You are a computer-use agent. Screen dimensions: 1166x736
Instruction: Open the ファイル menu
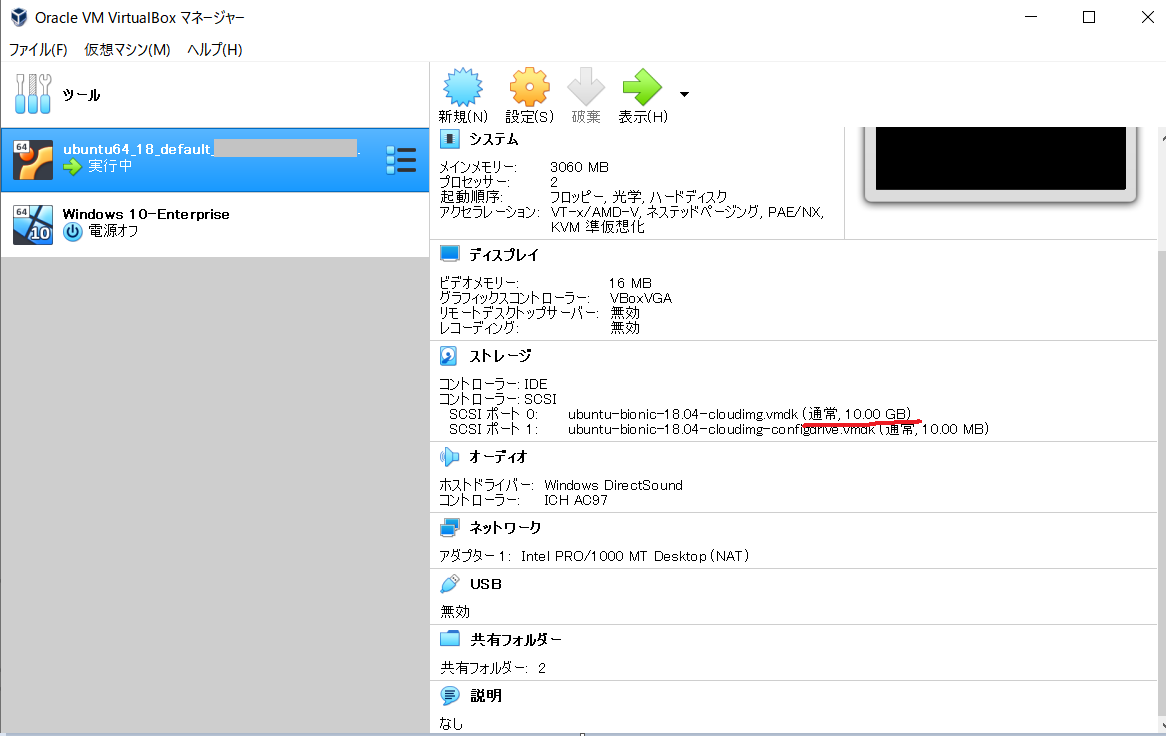pyautogui.click(x=37, y=48)
